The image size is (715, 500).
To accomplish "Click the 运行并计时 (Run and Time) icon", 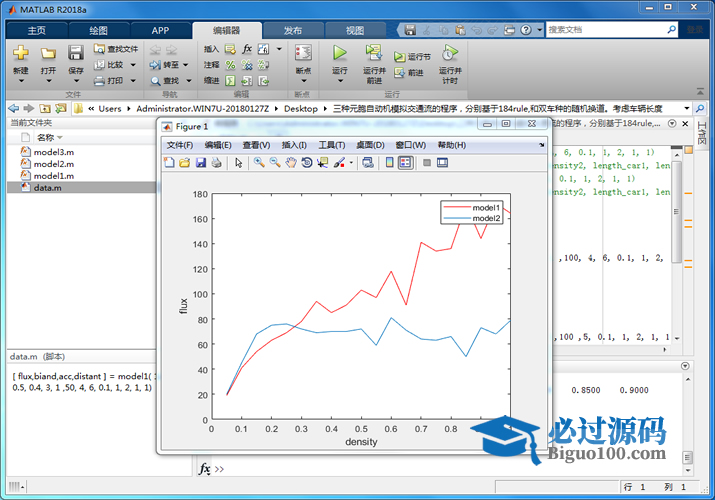I will 450,53.
